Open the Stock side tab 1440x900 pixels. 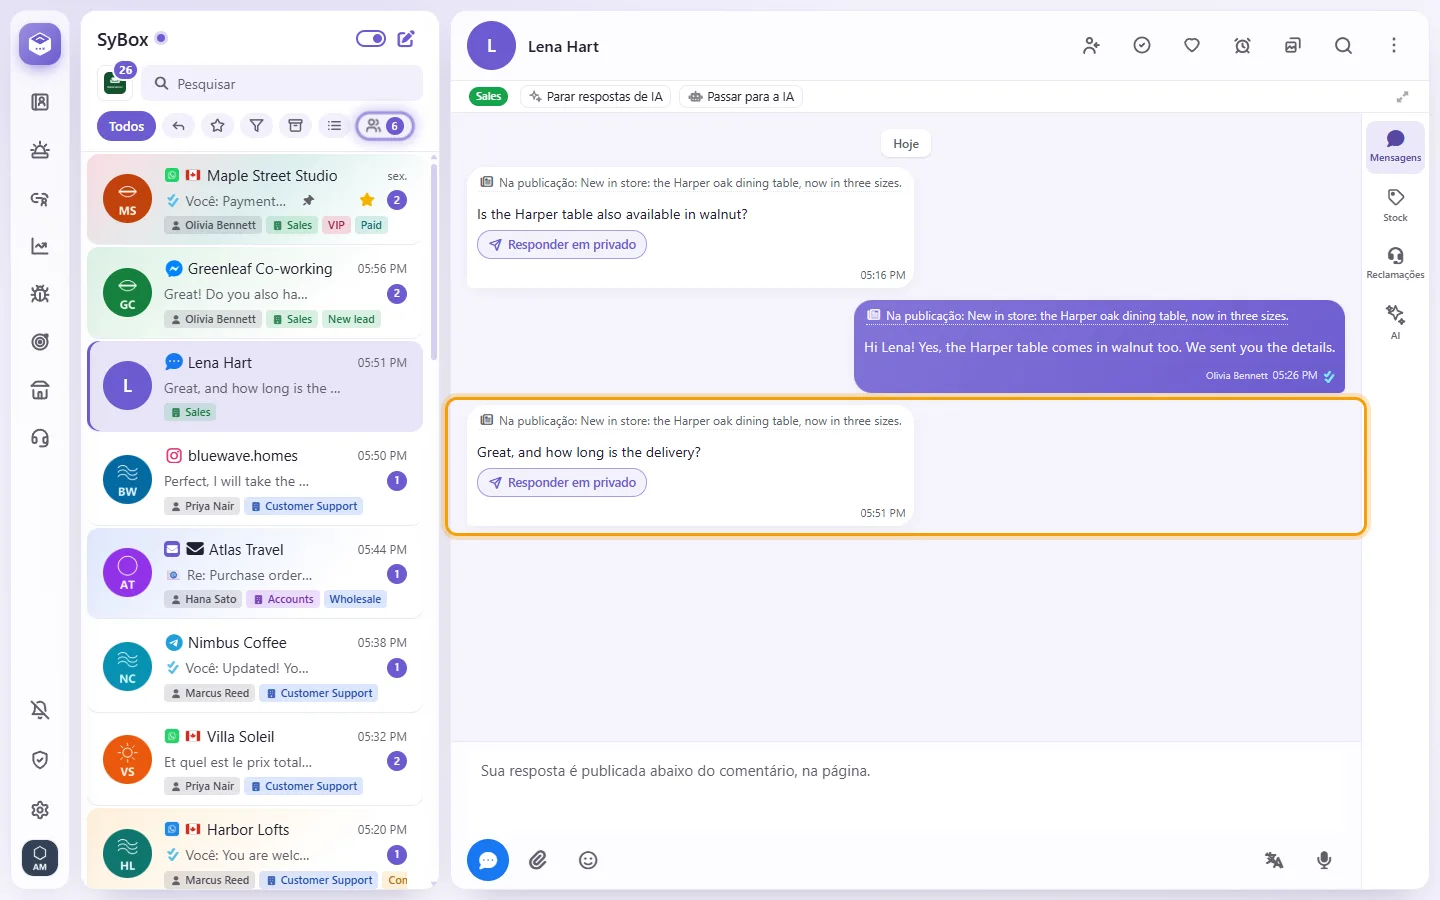[x=1395, y=205]
